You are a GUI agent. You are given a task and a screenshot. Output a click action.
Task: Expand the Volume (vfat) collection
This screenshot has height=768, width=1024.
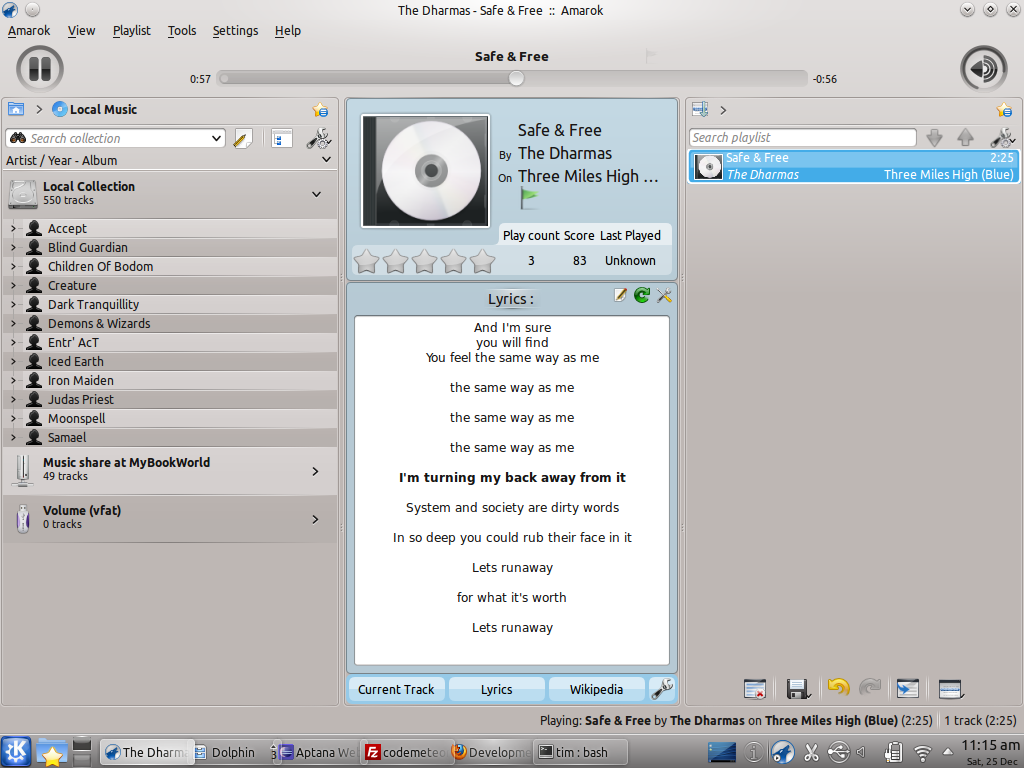315,519
